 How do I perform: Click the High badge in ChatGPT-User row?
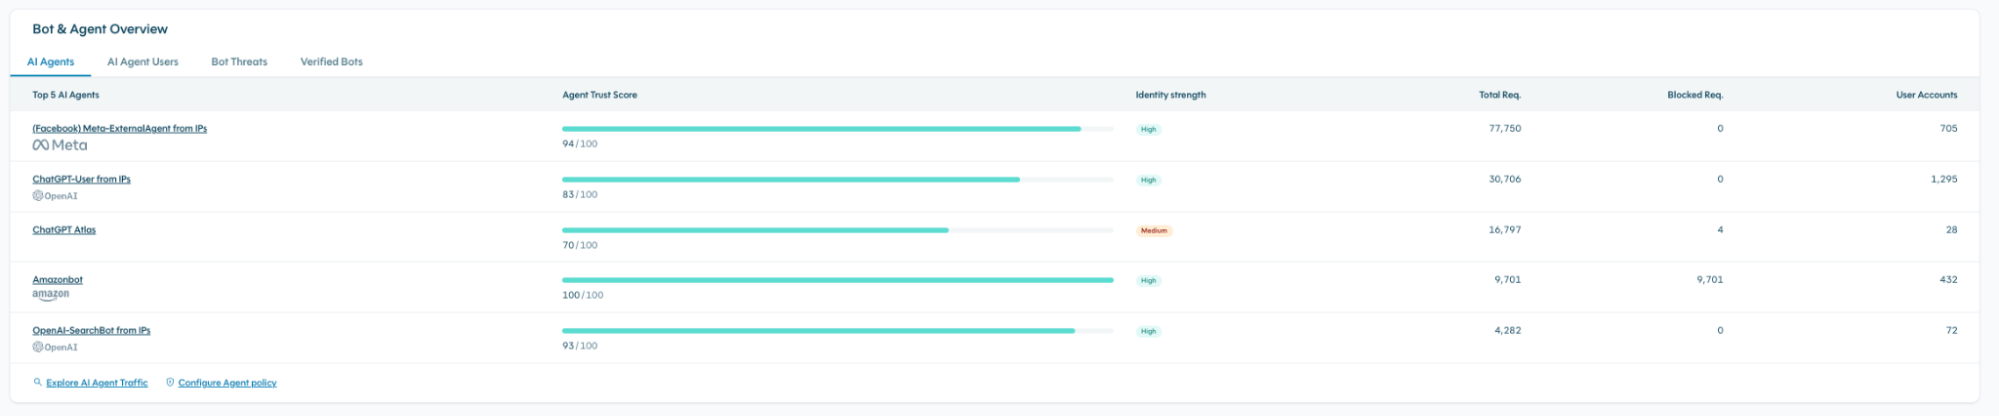point(1148,180)
